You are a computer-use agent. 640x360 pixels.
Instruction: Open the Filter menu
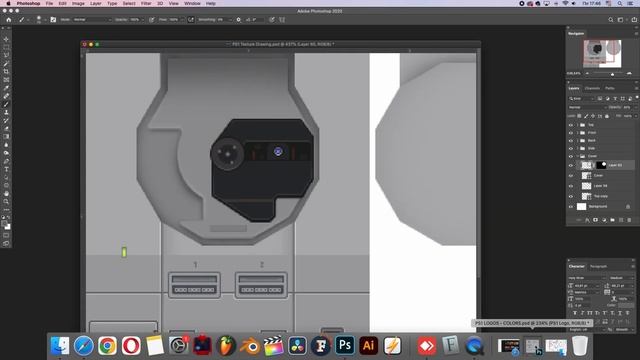click(x=146, y=3)
